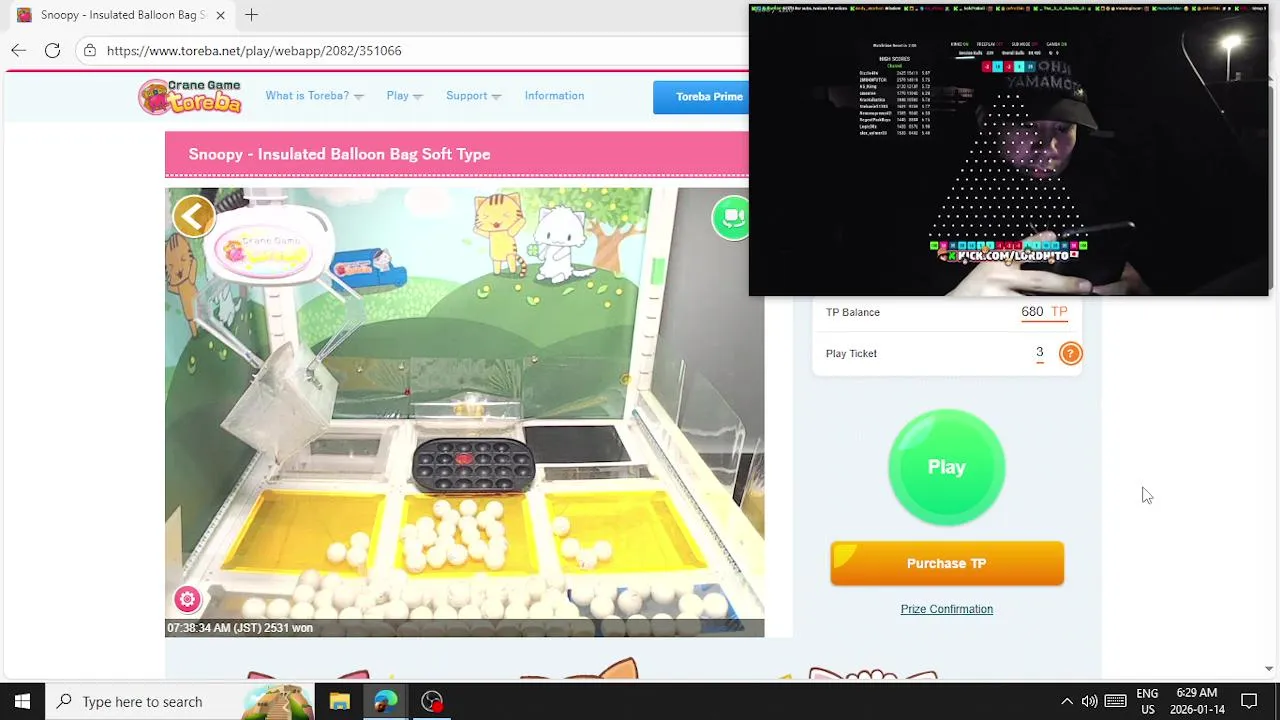
Task: Click the Play Ticket count 3
Action: [x=1039, y=352]
